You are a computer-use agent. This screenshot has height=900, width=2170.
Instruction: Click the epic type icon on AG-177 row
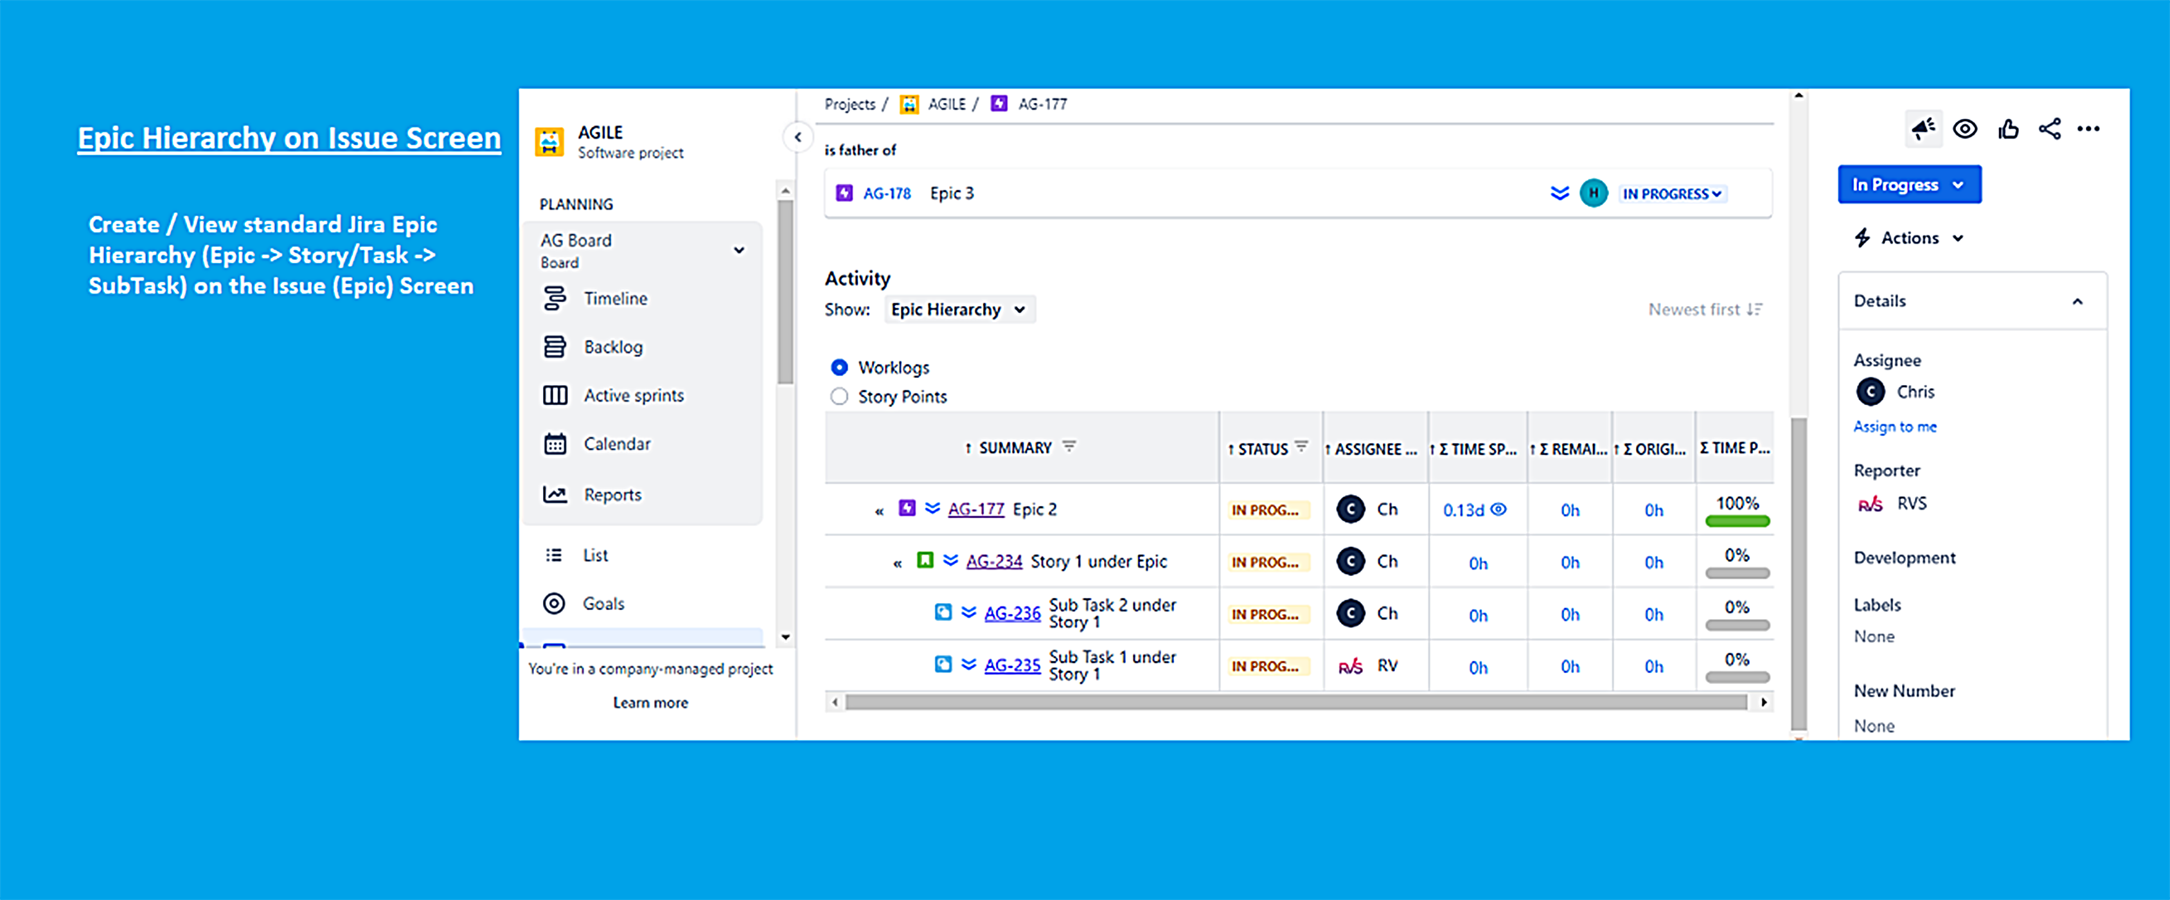pyautogui.click(x=906, y=508)
